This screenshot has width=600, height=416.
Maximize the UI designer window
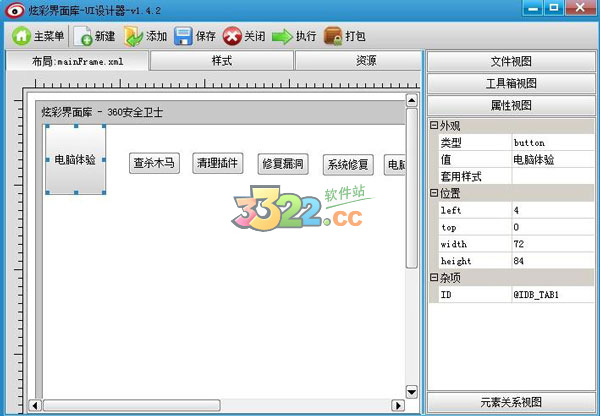click(554, 8)
